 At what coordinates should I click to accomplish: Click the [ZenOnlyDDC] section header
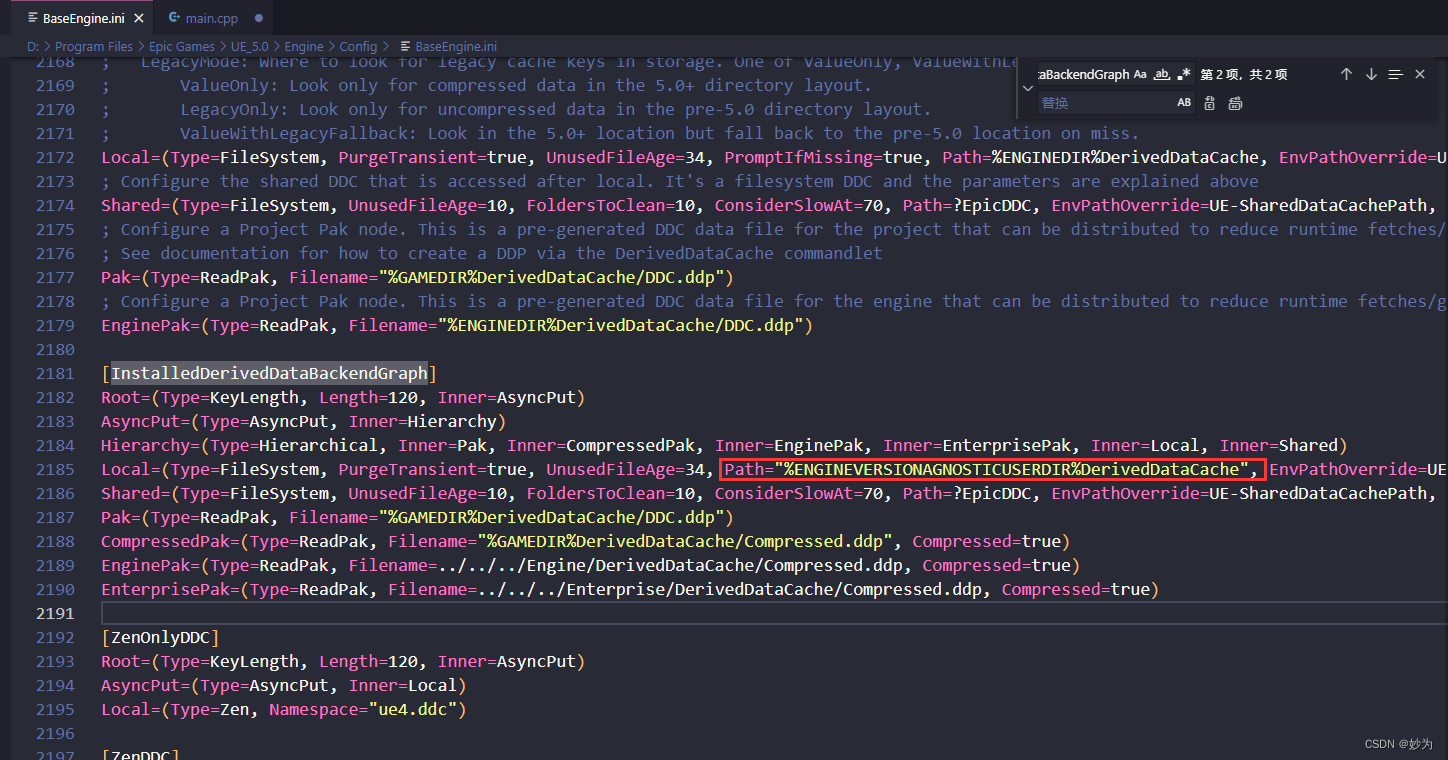tap(160, 637)
